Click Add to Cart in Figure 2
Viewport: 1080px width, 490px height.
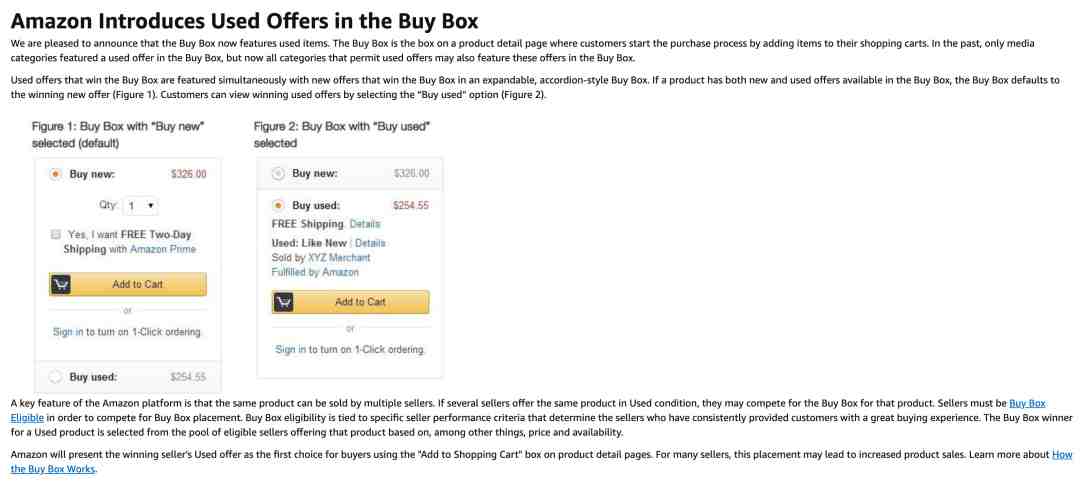pos(351,302)
